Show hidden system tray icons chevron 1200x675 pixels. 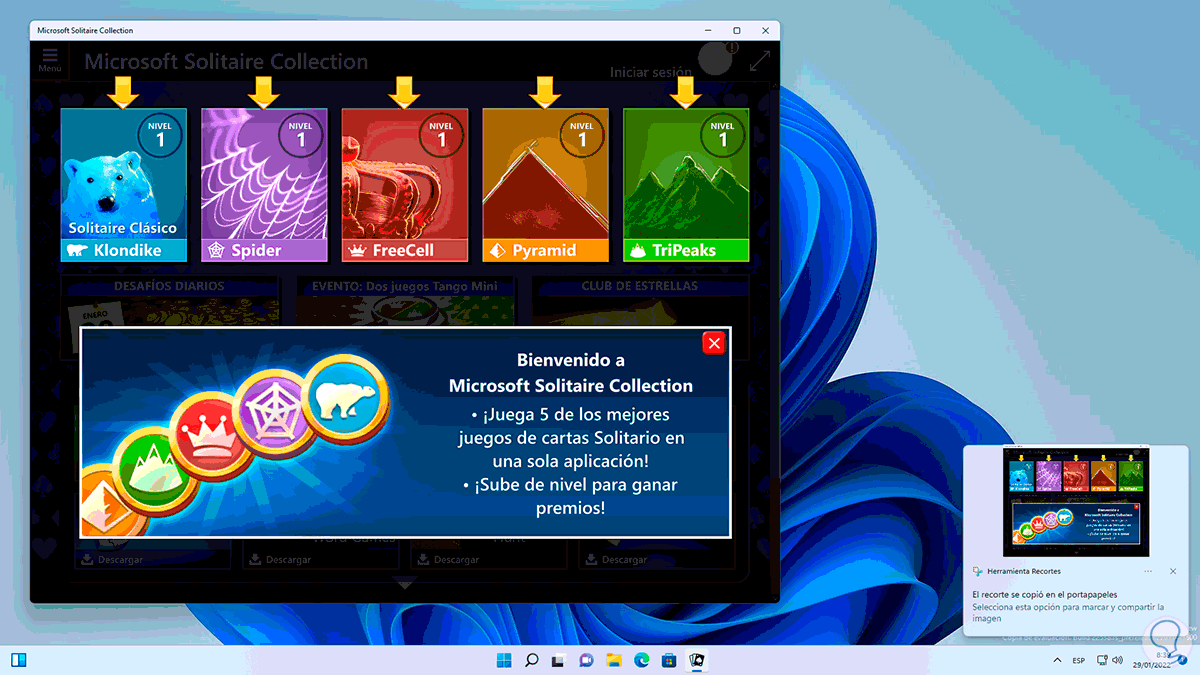pyautogui.click(x=1058, y=661)
